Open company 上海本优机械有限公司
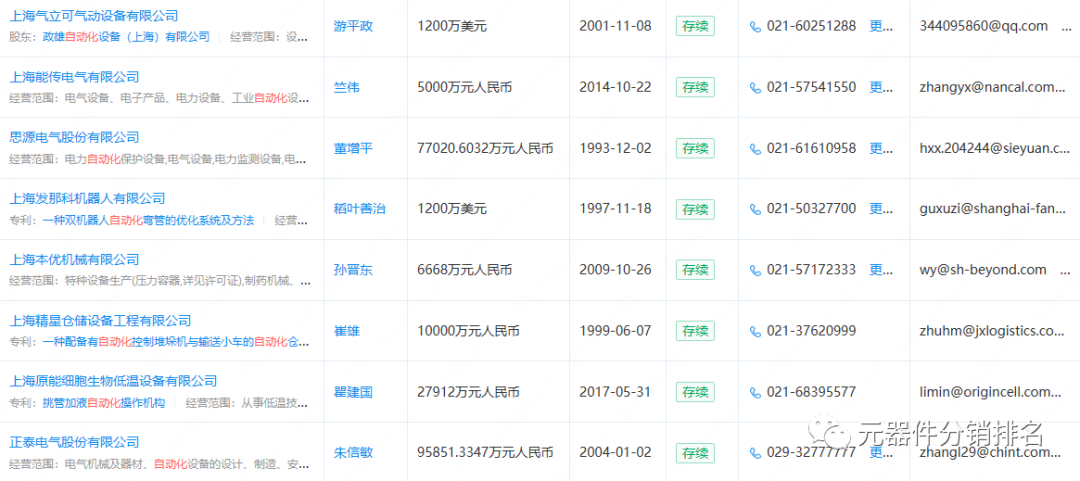The width and height of the screenshot is (1080, 481). coord(74,259)
